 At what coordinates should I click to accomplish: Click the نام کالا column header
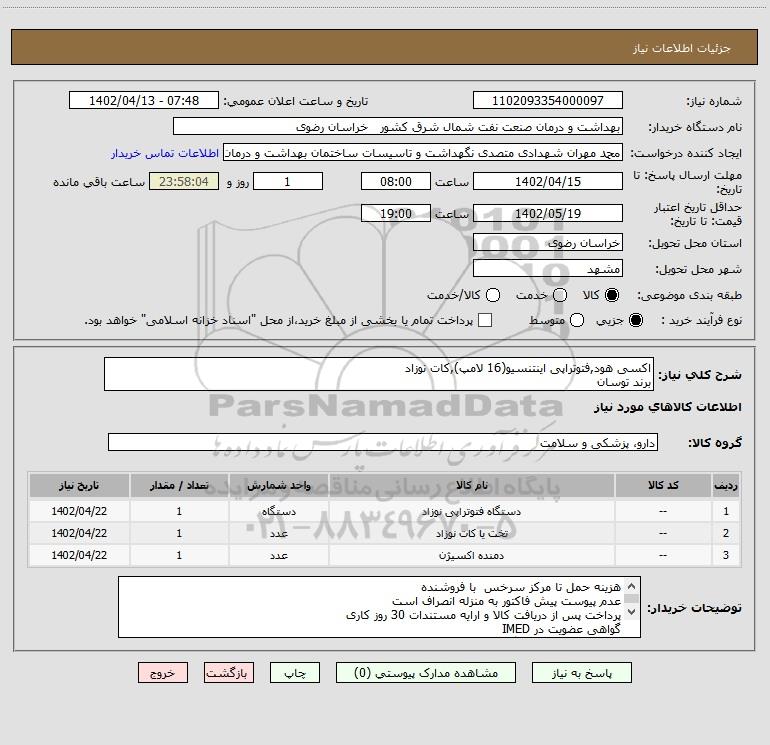tap(471, 485)
